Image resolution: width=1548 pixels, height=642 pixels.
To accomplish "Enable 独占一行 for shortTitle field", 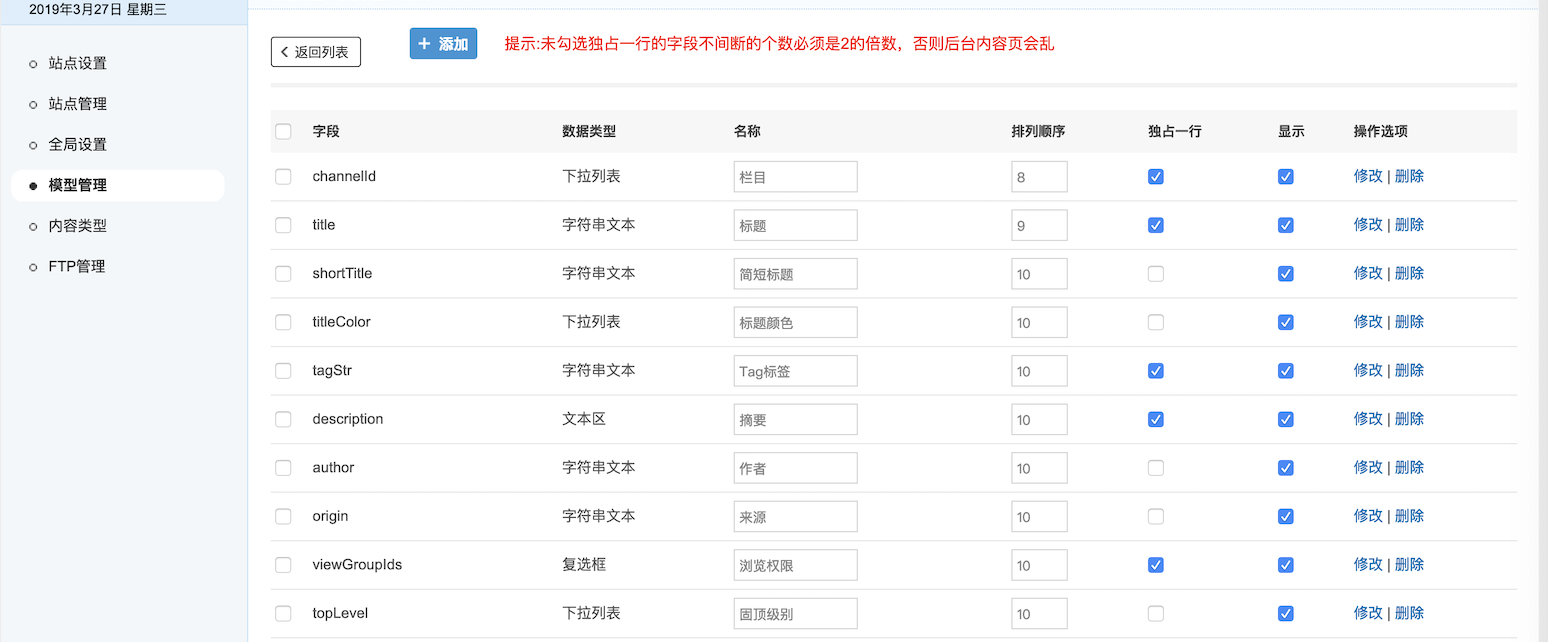I will pos(1156,274).
